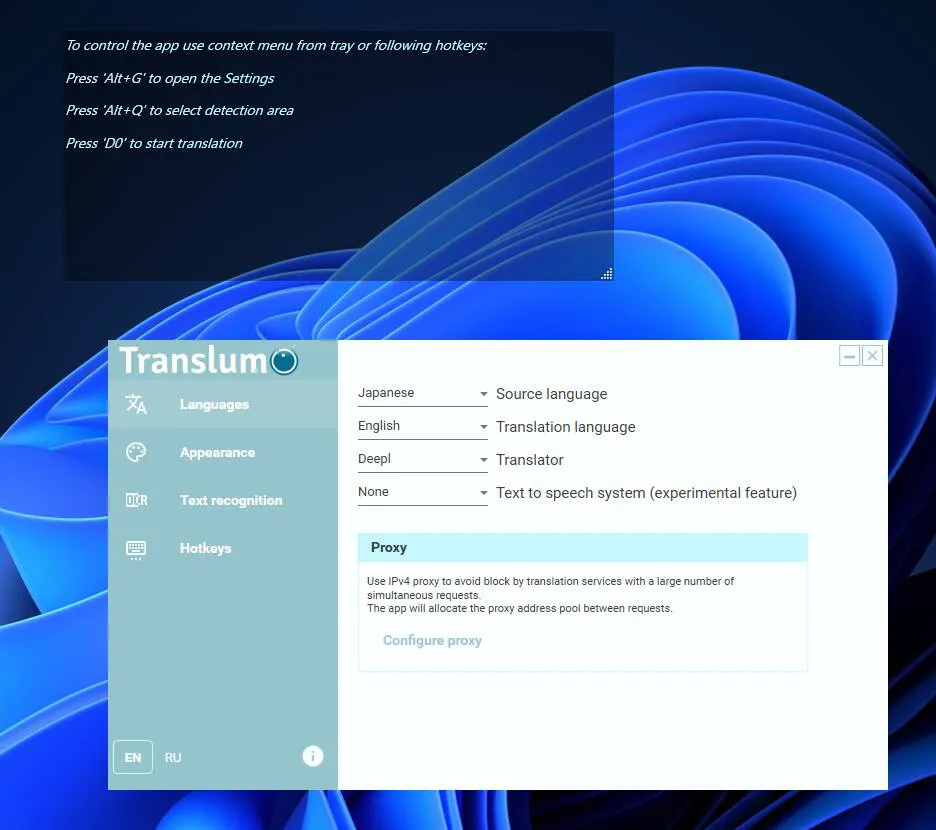Open the Translator dropdown set to Deepl
The height and width of the screenshot is (830, 936).
click(x=422, y=459)
